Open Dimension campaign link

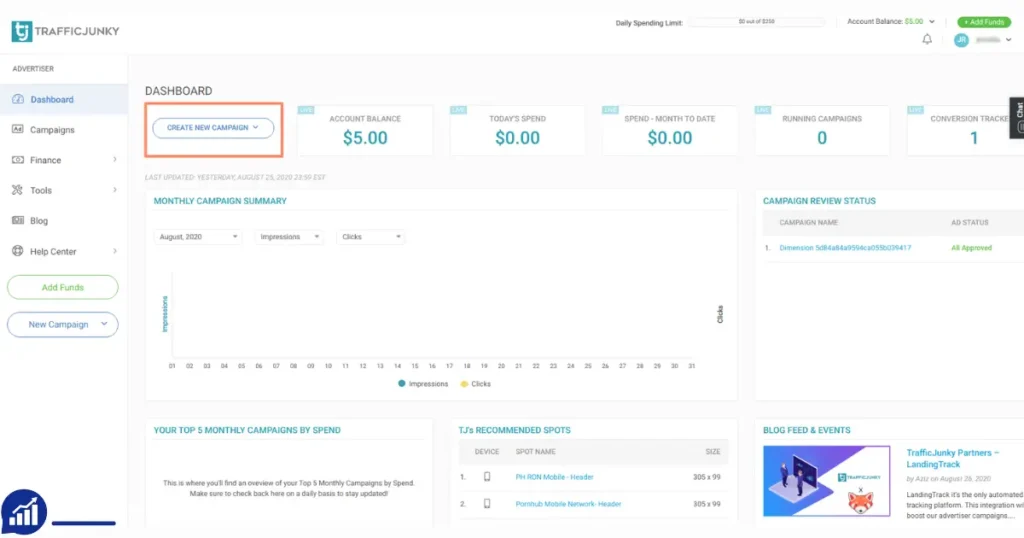point(845,248)
